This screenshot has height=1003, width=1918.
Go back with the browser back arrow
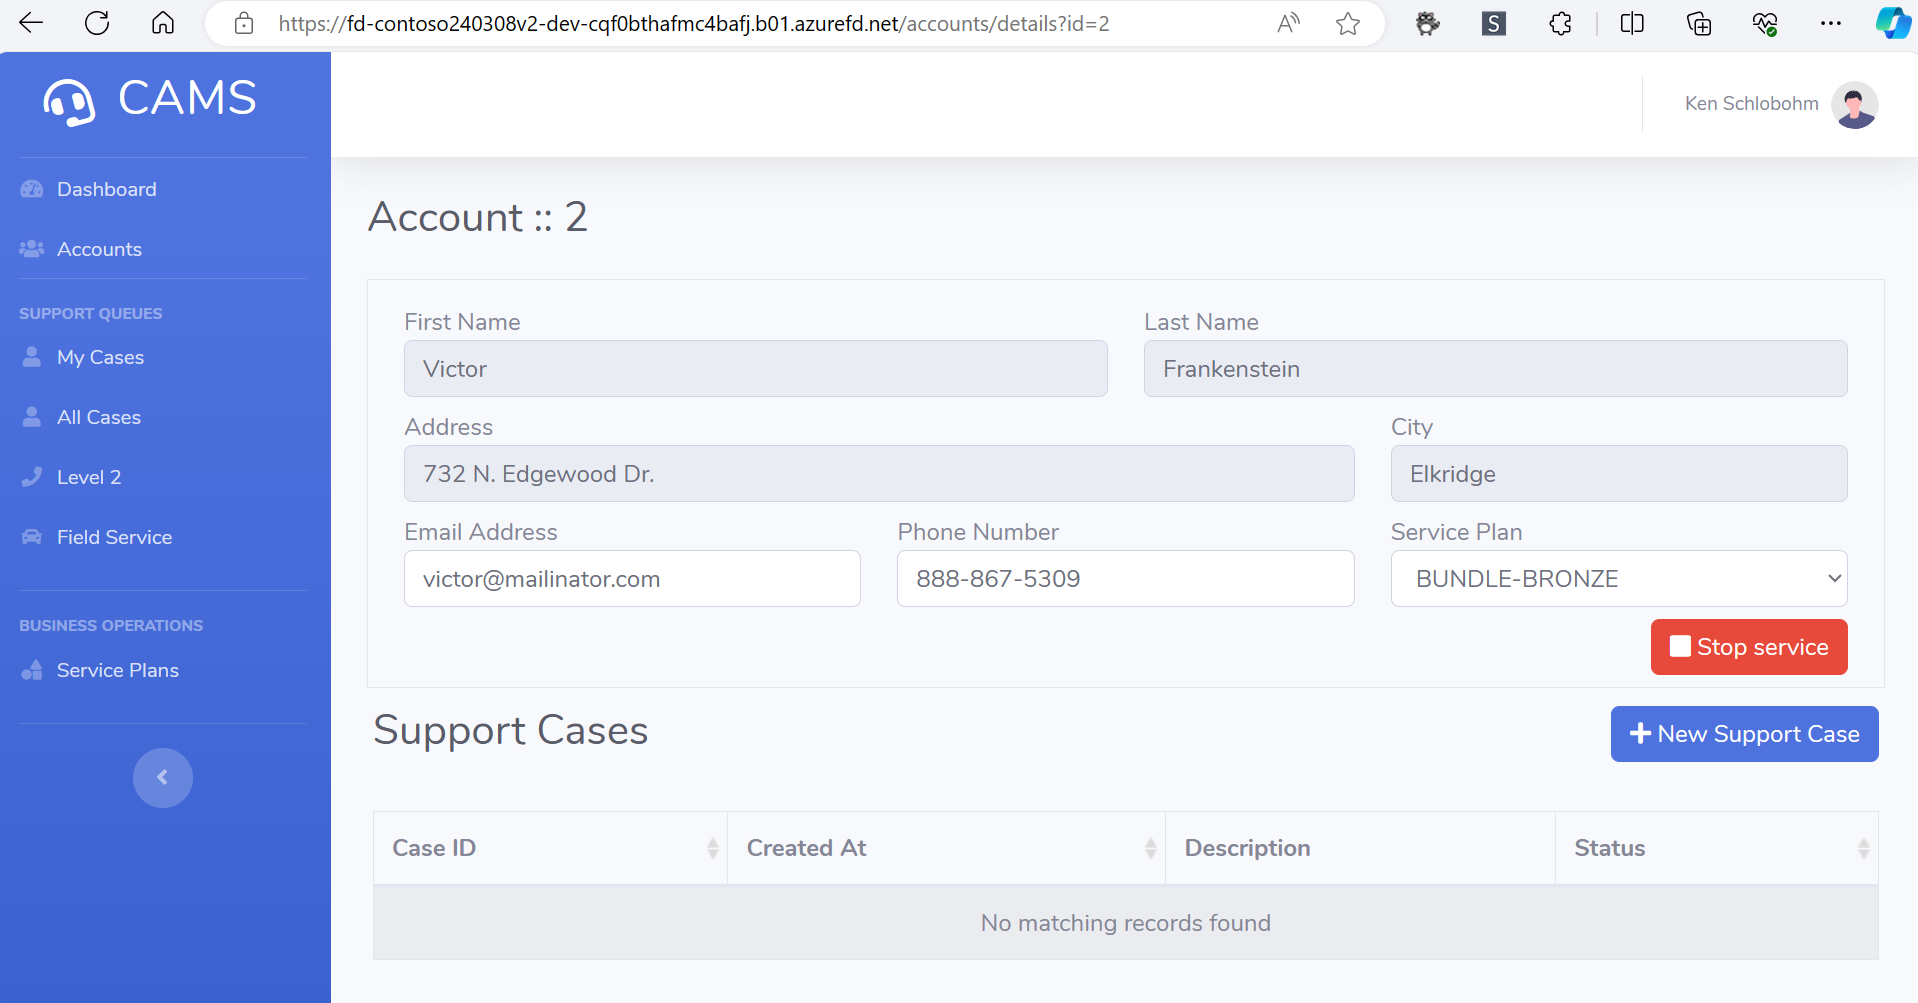pyautogui.click(x=32, y=23)
